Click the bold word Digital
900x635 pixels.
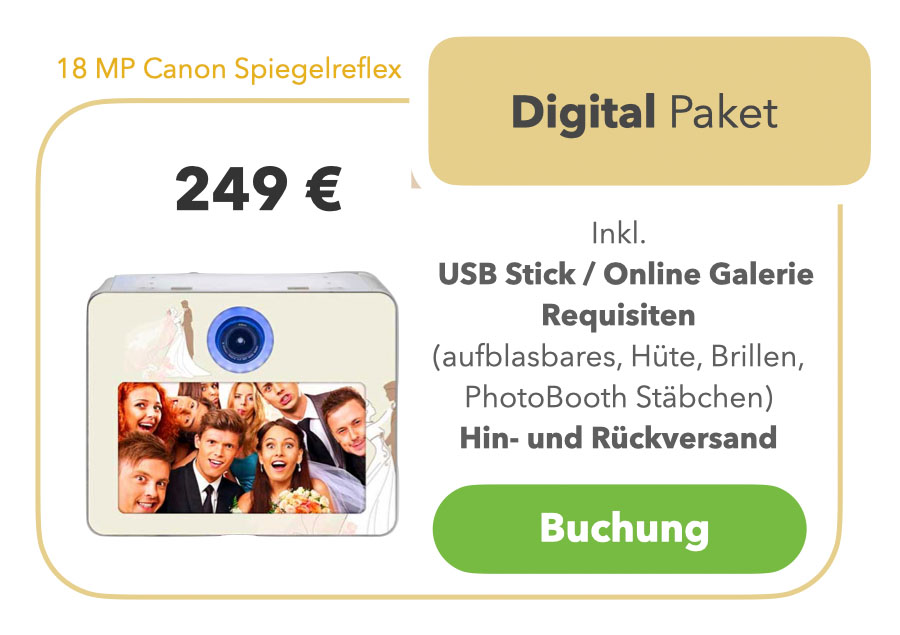(583, 112)
